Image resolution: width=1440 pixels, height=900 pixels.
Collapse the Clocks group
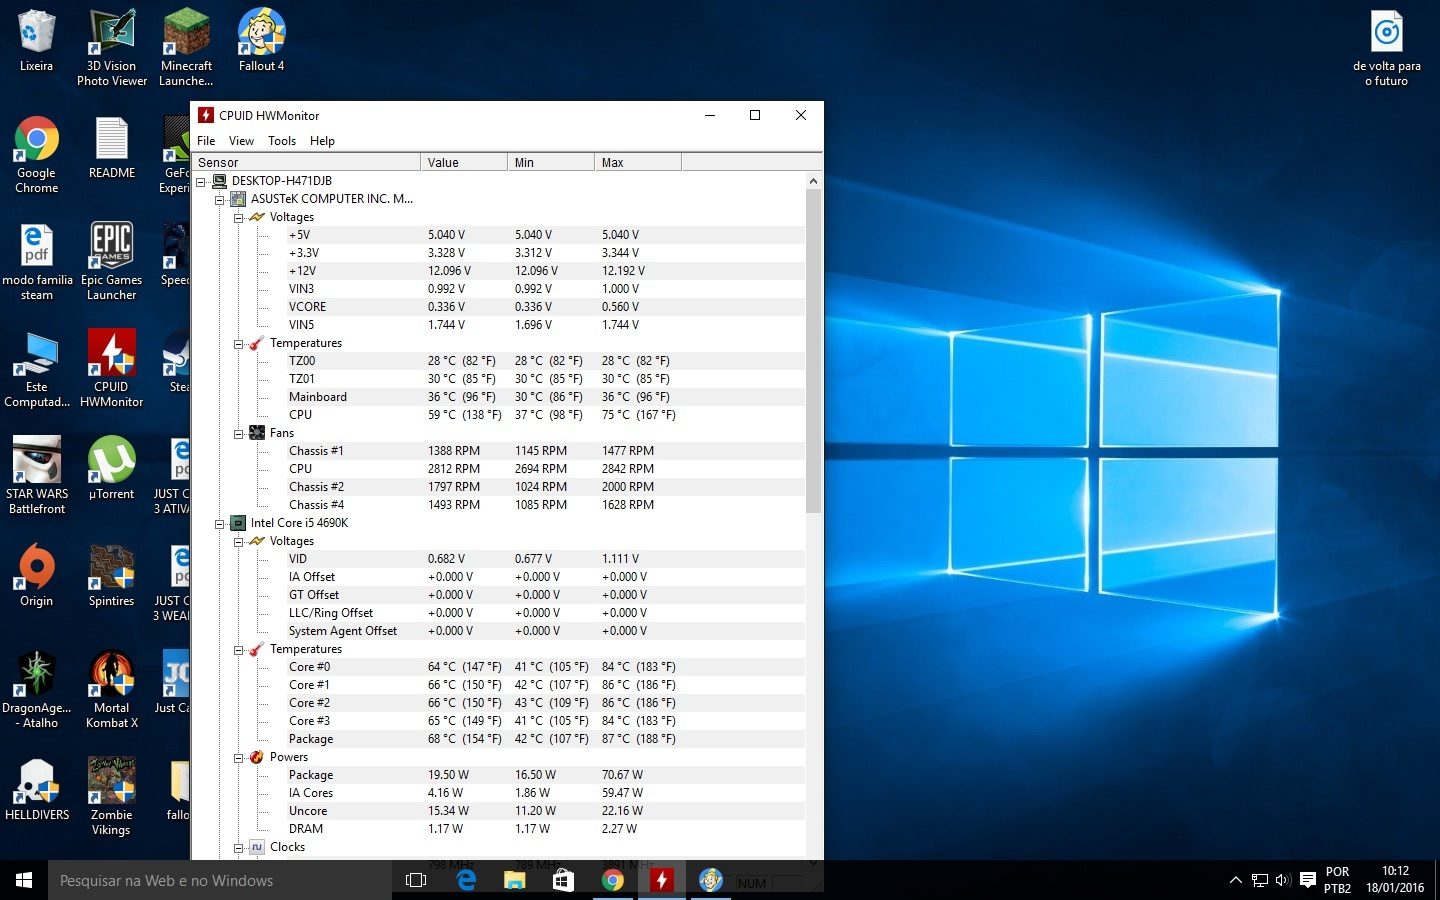coord(239,847)
